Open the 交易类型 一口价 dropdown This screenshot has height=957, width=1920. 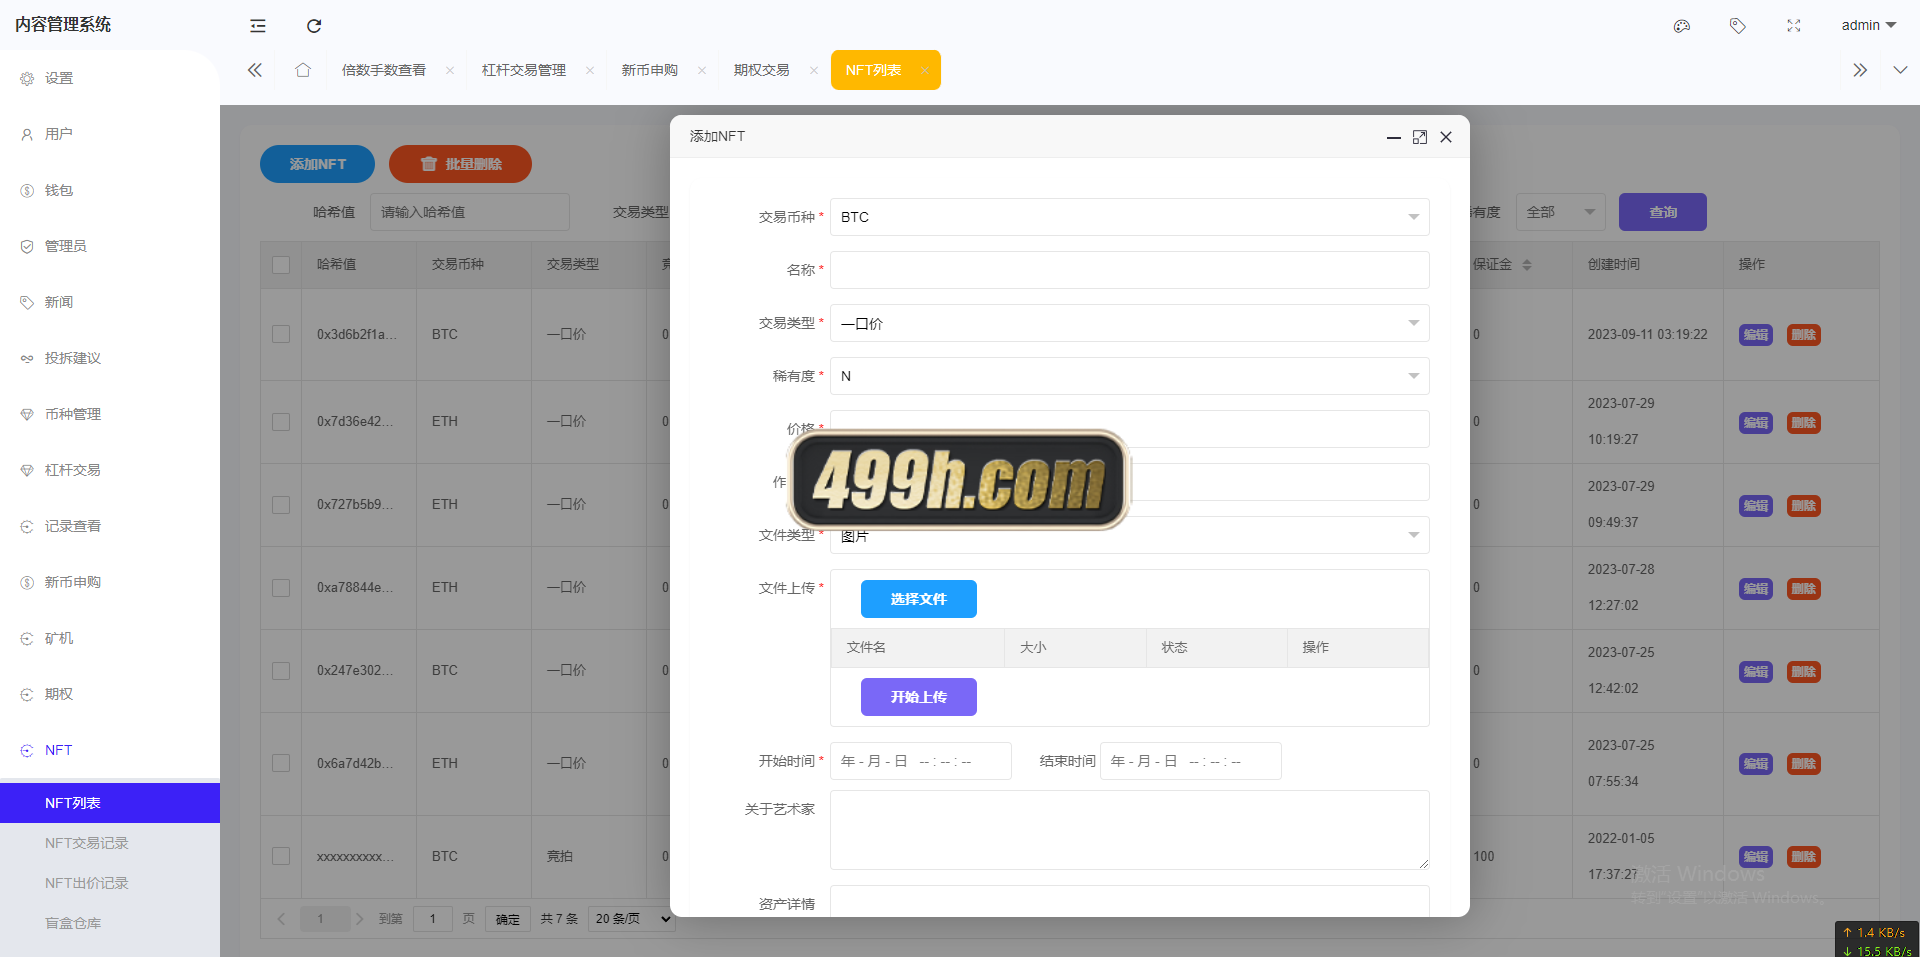(x=1130, y=323)
